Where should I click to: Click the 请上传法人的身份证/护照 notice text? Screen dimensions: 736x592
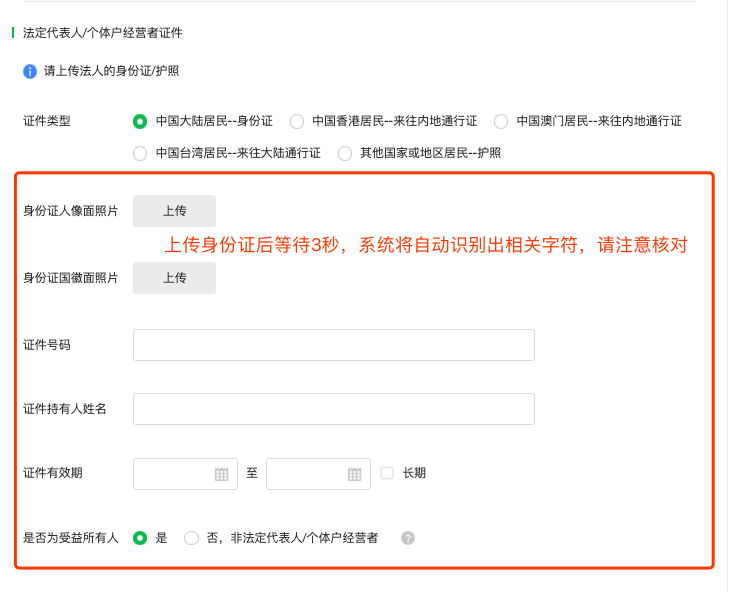tap(112, 71)
